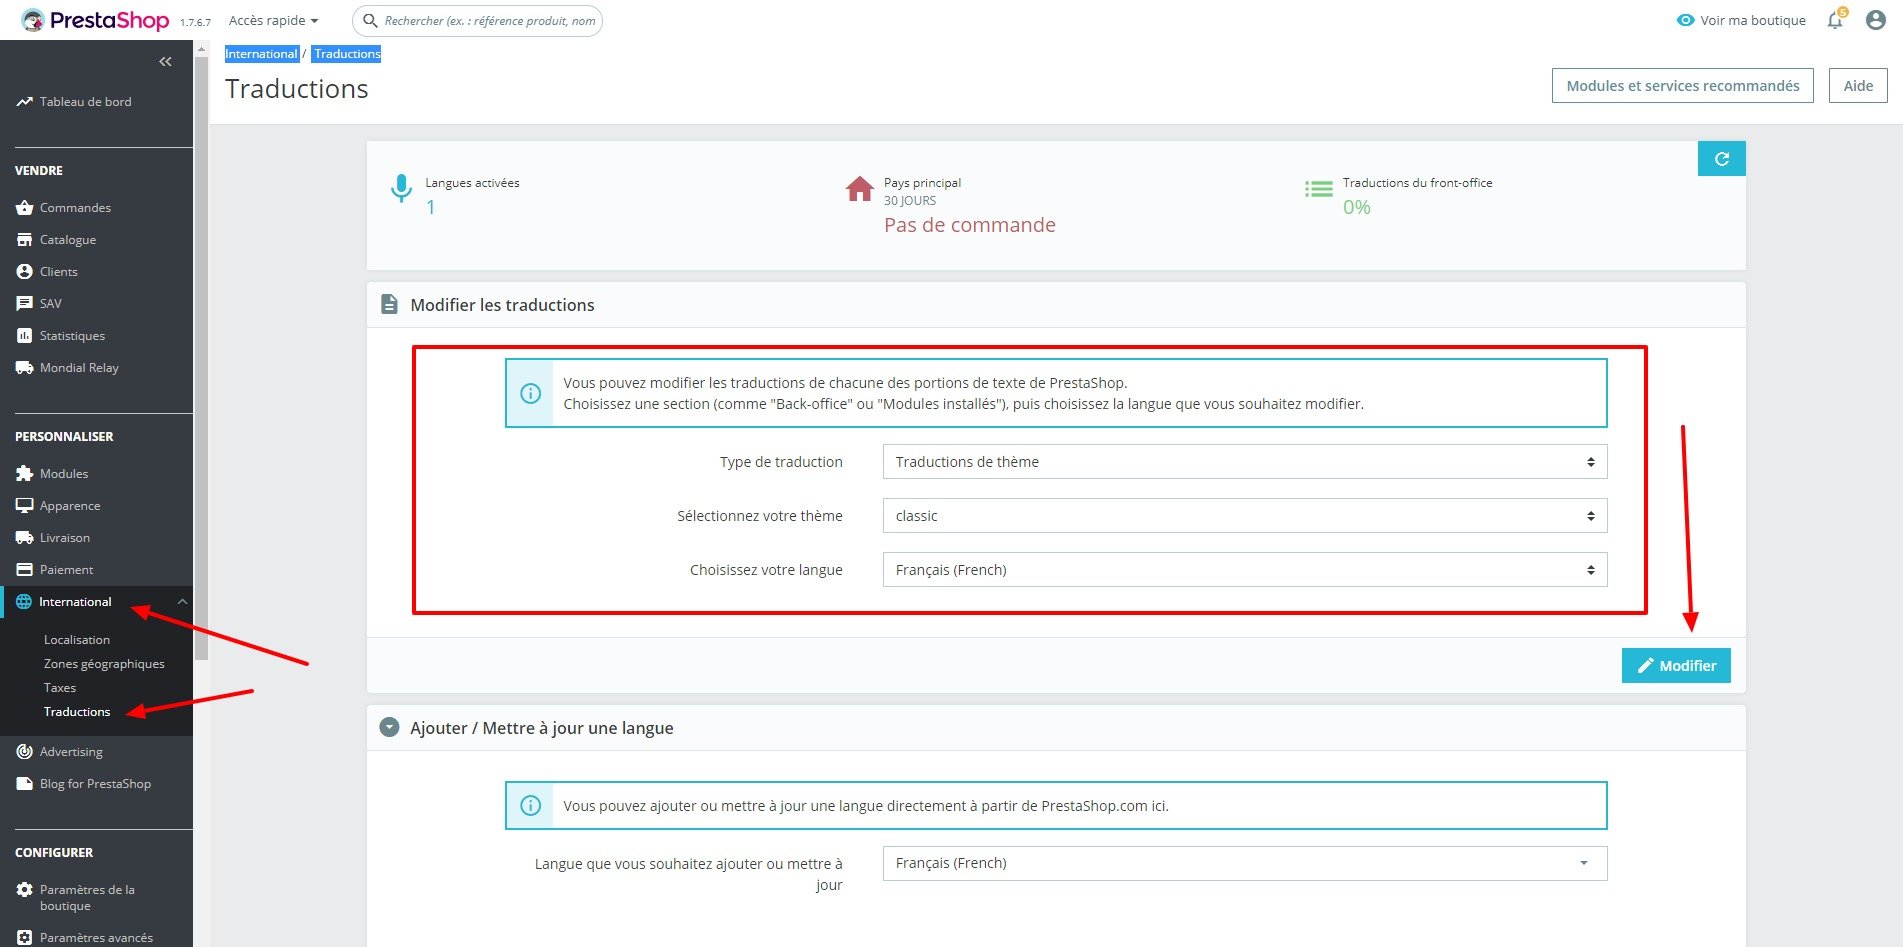
Task: Click the 0% front-office translations value
Action: coord(1357,207)
